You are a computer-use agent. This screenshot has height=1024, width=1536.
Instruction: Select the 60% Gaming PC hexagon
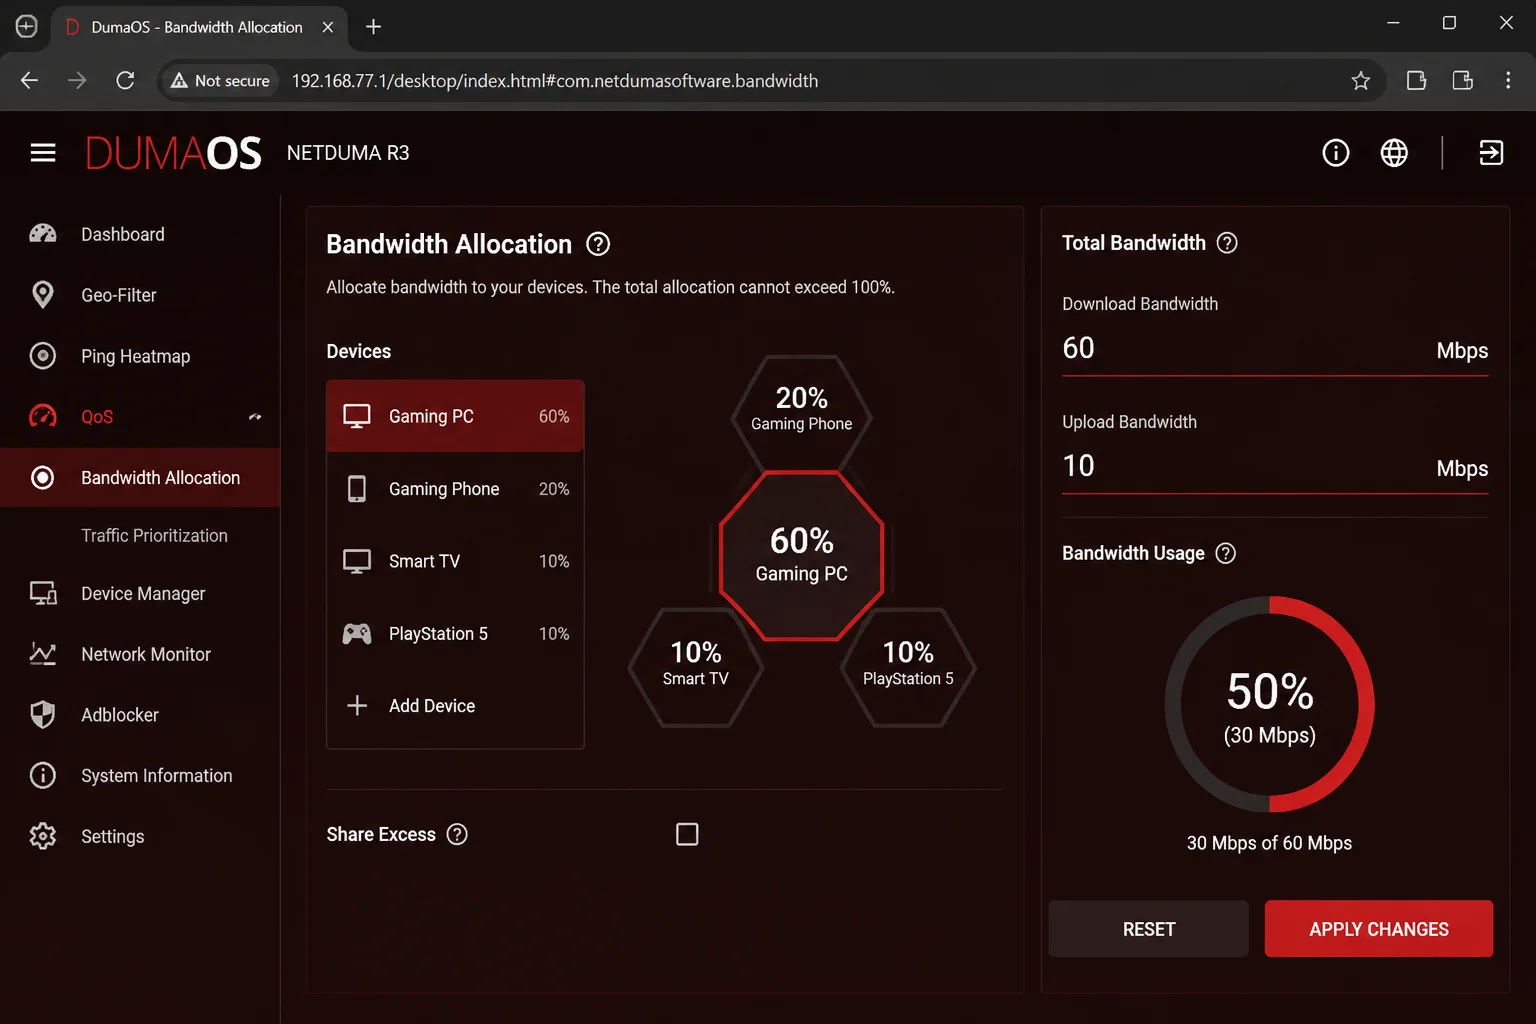click(801, 556)
